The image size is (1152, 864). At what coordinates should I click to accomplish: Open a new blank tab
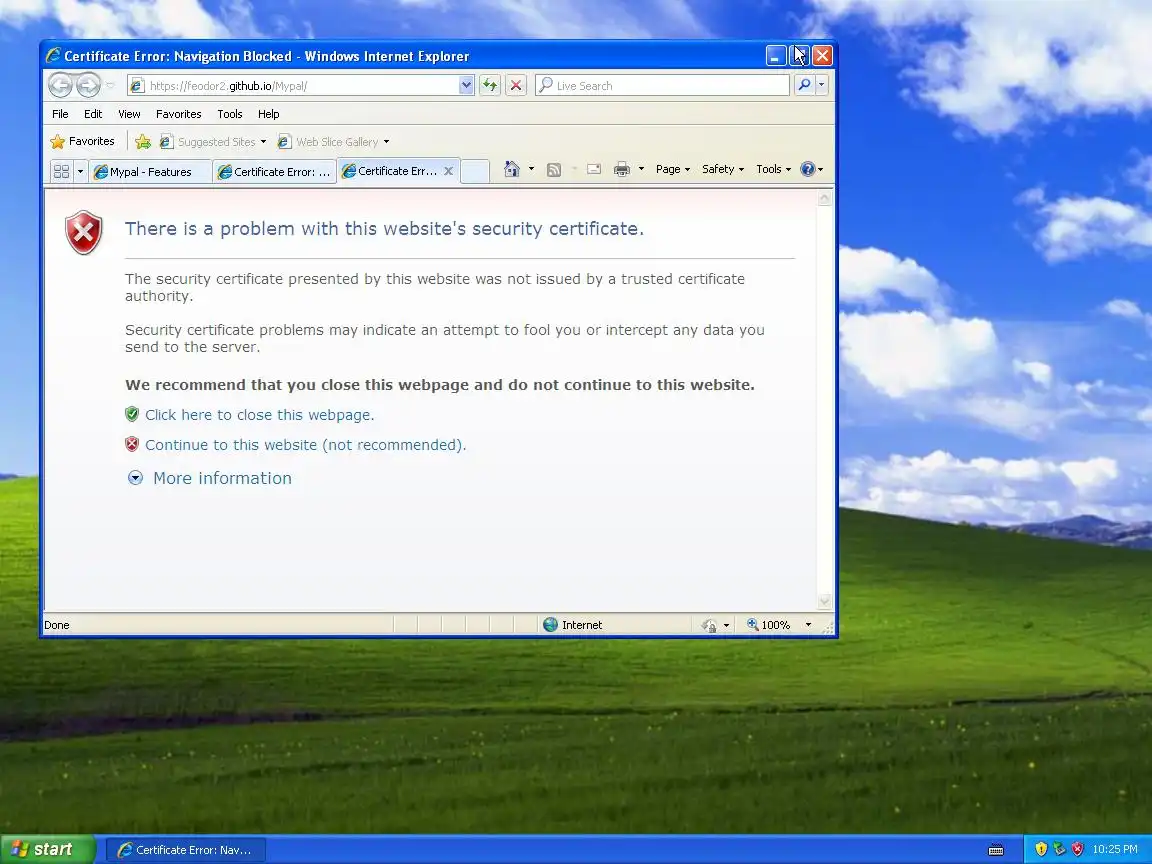click(x=475, y=171)
